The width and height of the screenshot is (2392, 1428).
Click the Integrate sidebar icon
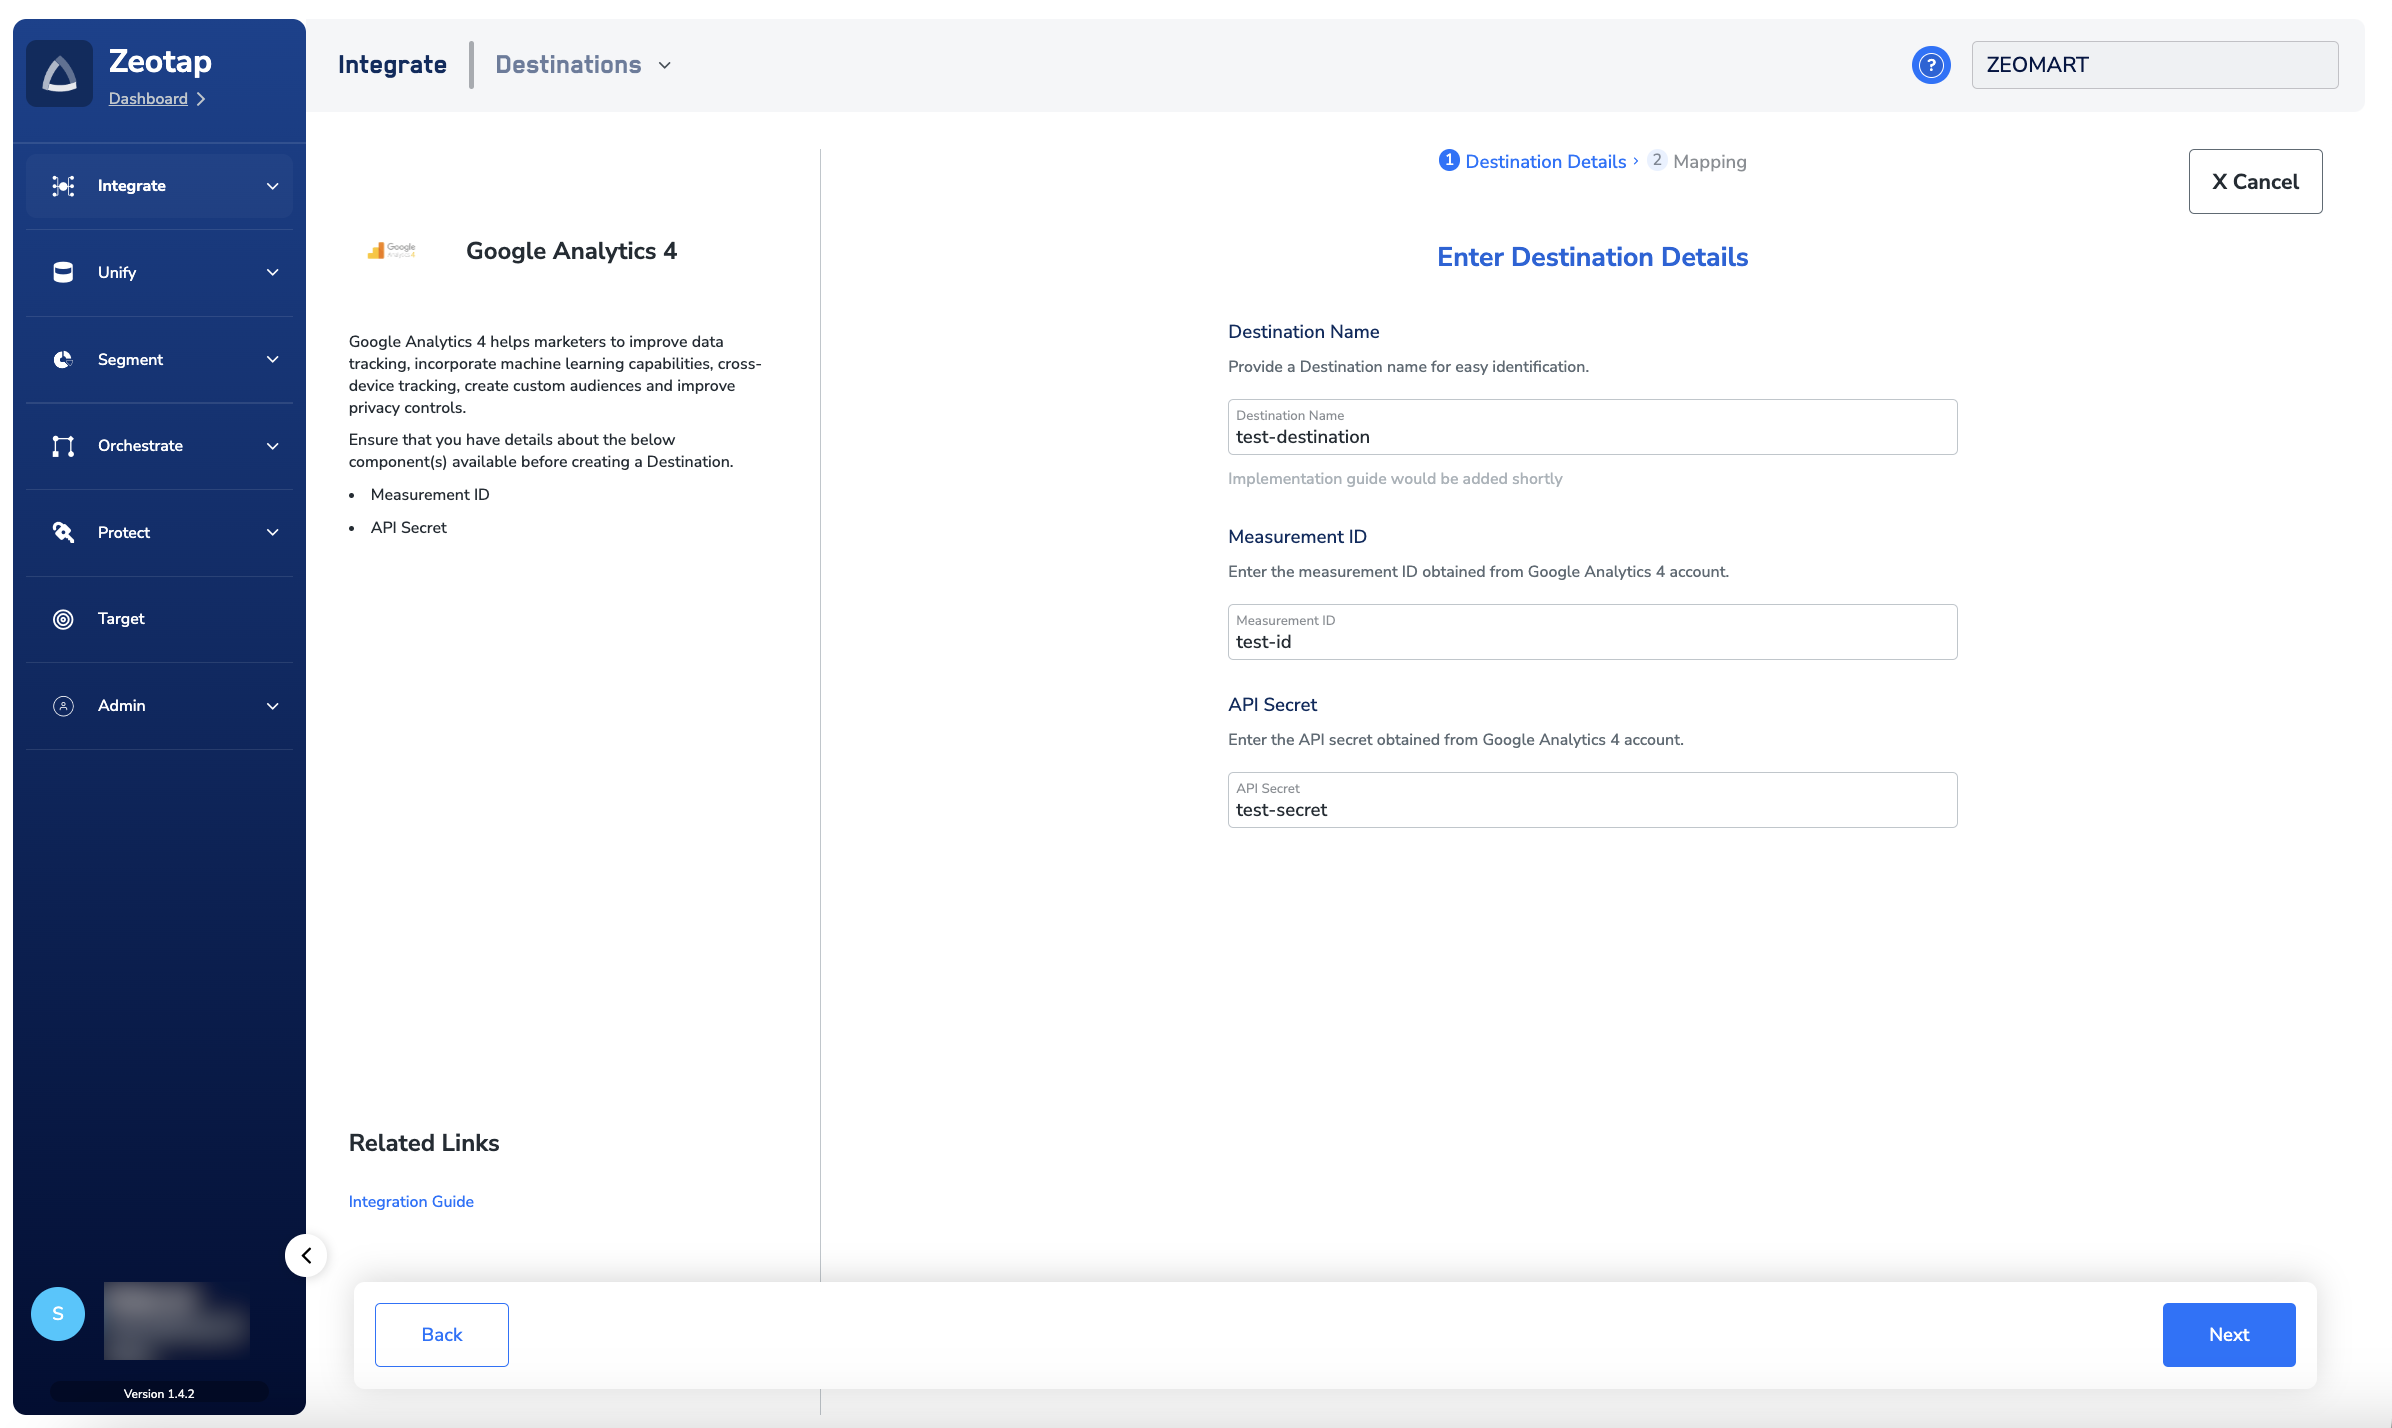click(x=63, y=186)
